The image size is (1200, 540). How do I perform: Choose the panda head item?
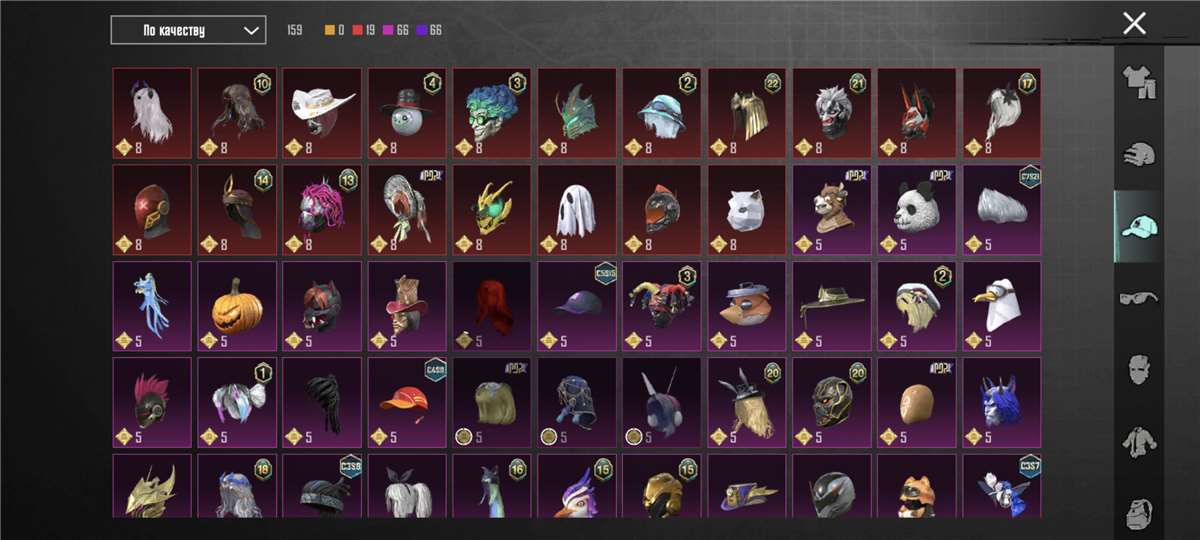point(916,209)
